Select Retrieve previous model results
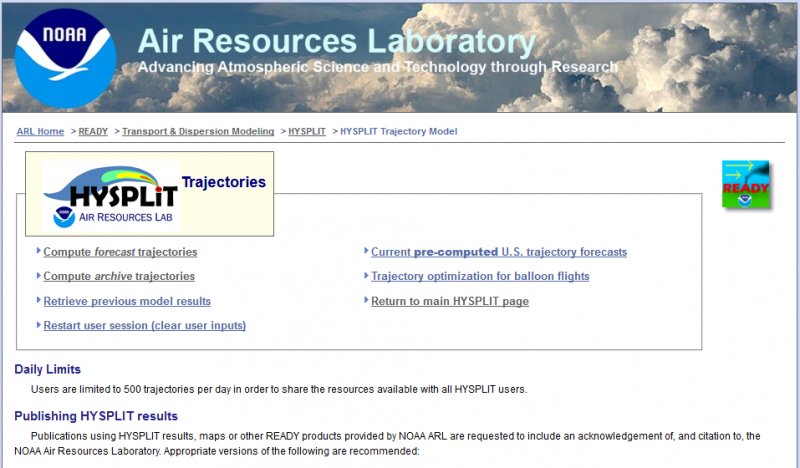 coord(127,301)
